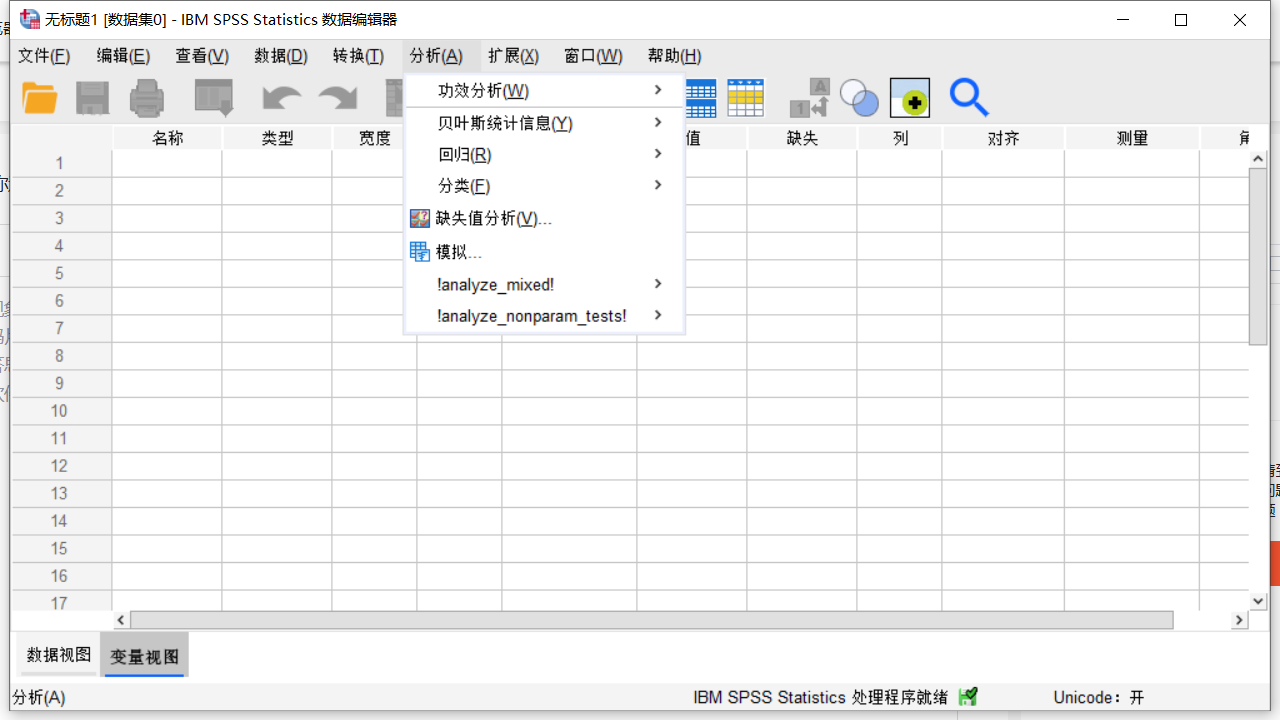The image size is (1280, 720).
Task: Open the recall recent dialogs icon
Action: 213,98
